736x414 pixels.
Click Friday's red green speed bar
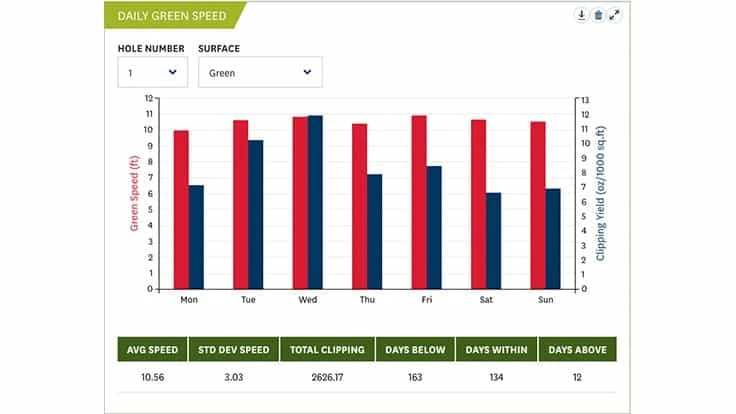[419, 202]
